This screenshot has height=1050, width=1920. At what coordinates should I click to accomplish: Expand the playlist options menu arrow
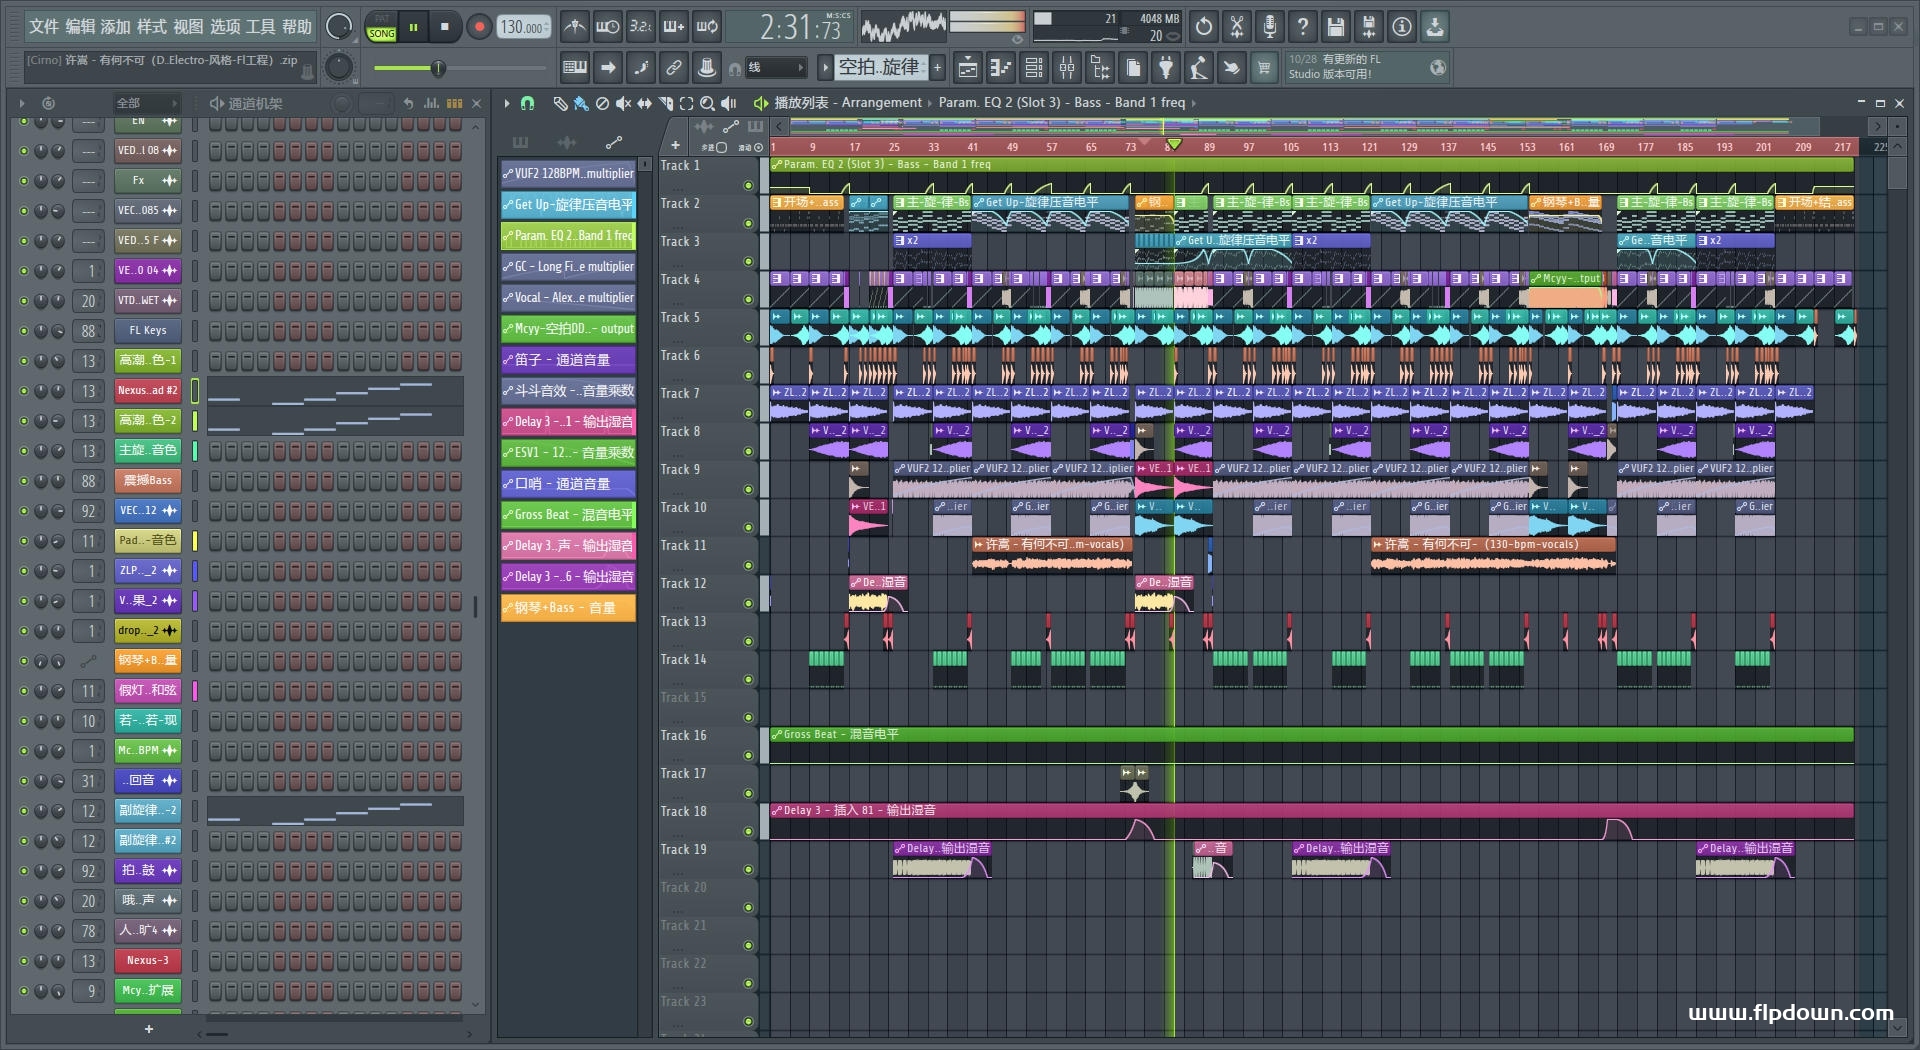click(507, 103)
